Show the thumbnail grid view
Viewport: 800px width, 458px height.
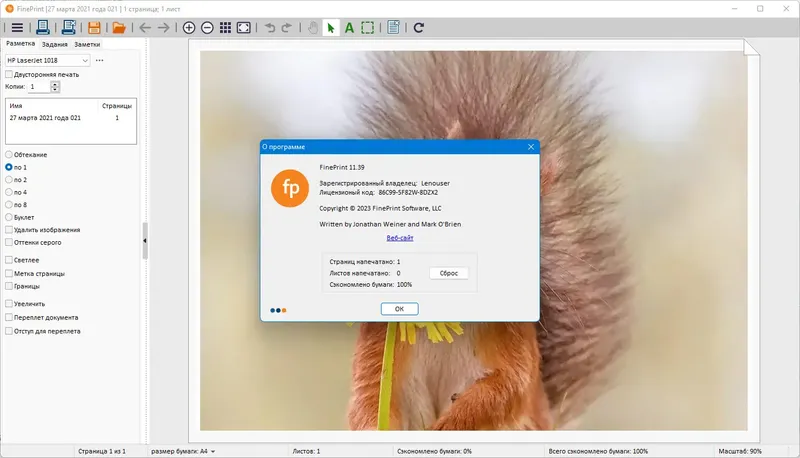click(x=226, y=28)
